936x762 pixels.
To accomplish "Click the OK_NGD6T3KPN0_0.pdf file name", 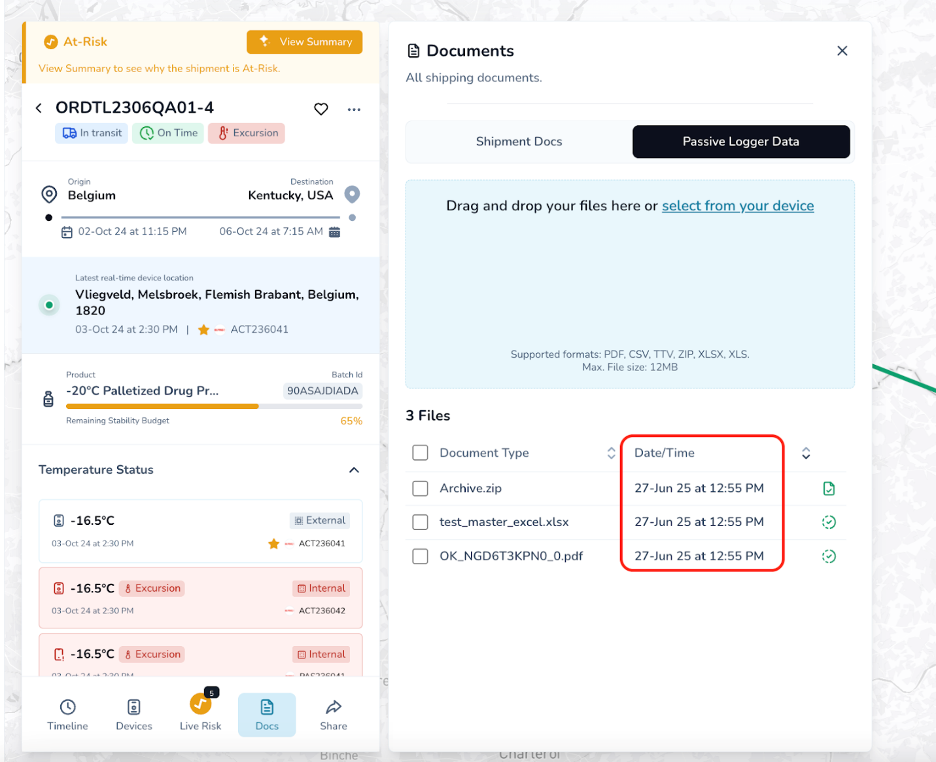I will 511,556.
